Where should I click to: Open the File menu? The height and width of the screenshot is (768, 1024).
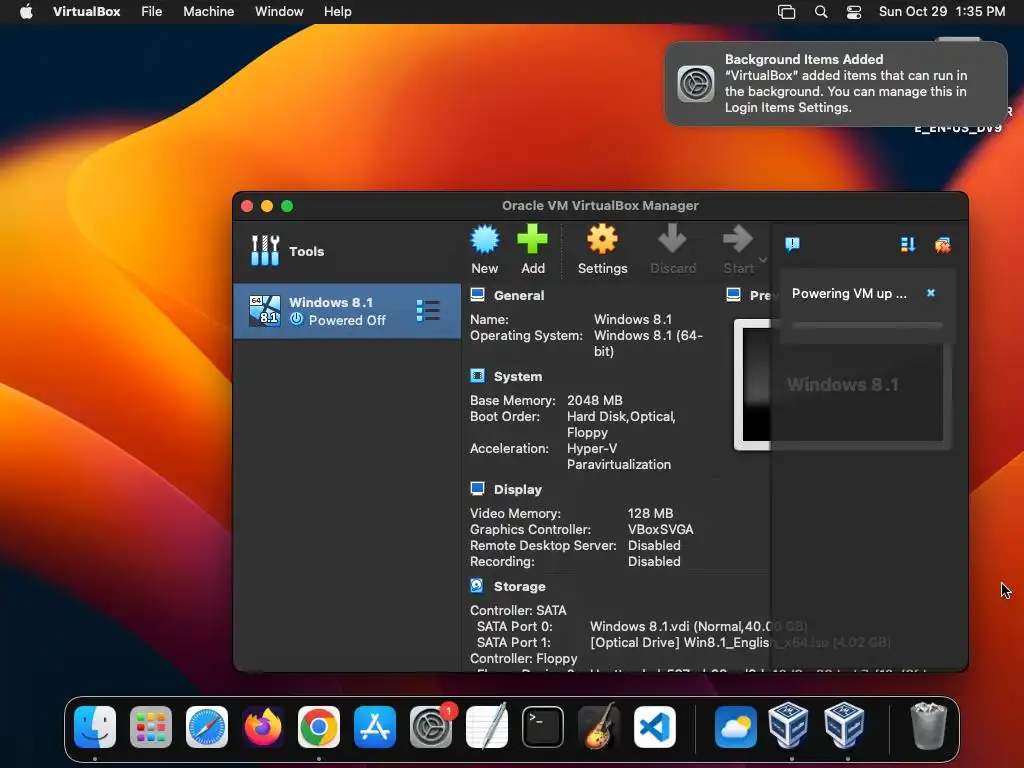[x=152, y=12]
